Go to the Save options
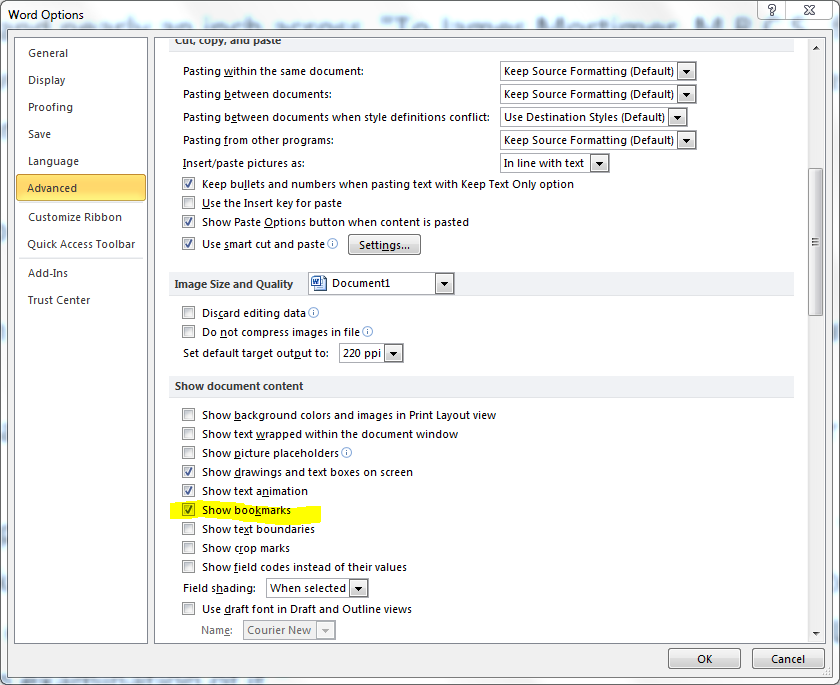 (x=40, y=134)
